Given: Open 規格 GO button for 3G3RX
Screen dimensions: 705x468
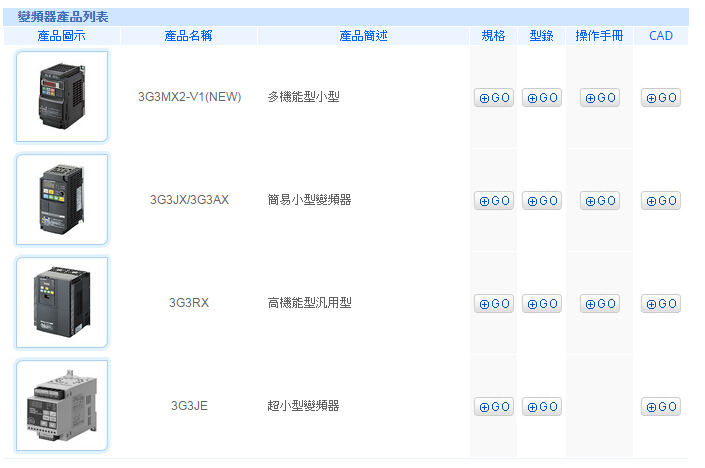Looking at the screenshot, I should [x=494, y=303].
